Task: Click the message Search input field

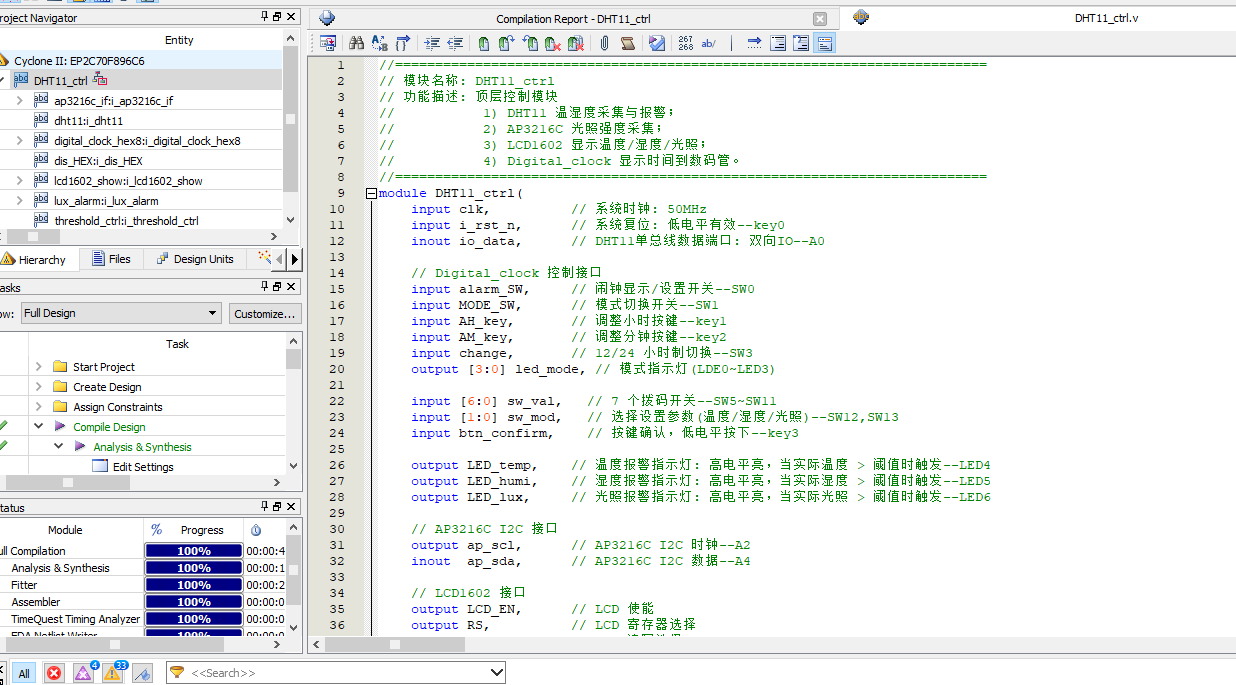Action: [337, 673]
